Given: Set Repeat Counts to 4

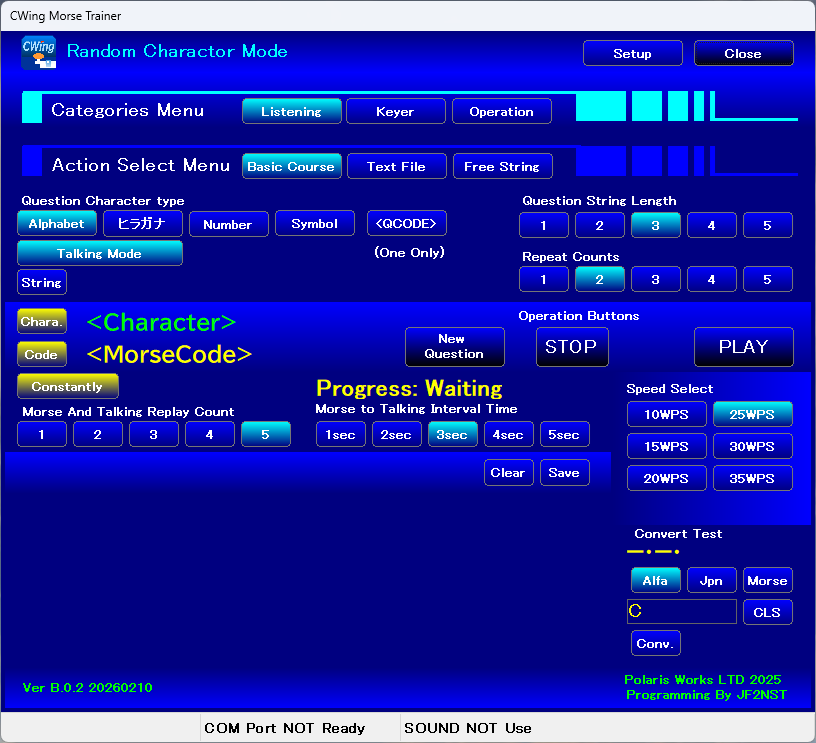Looking at the screenshot, I should coord(711,280).
